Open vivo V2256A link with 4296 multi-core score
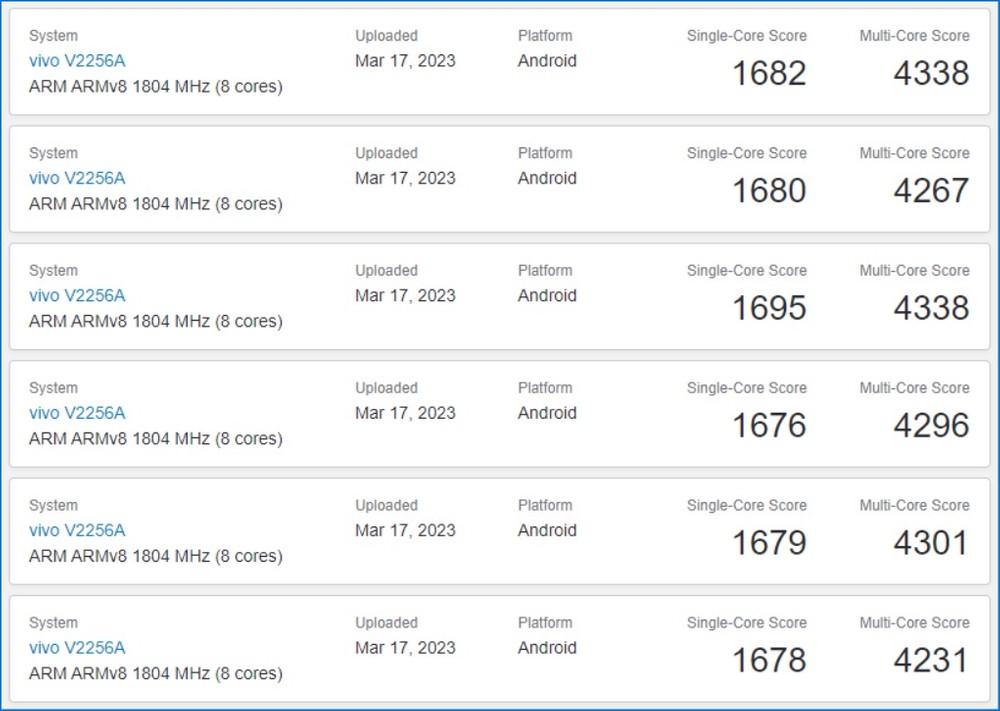1000x711 pixels. [x=77, y=413]
